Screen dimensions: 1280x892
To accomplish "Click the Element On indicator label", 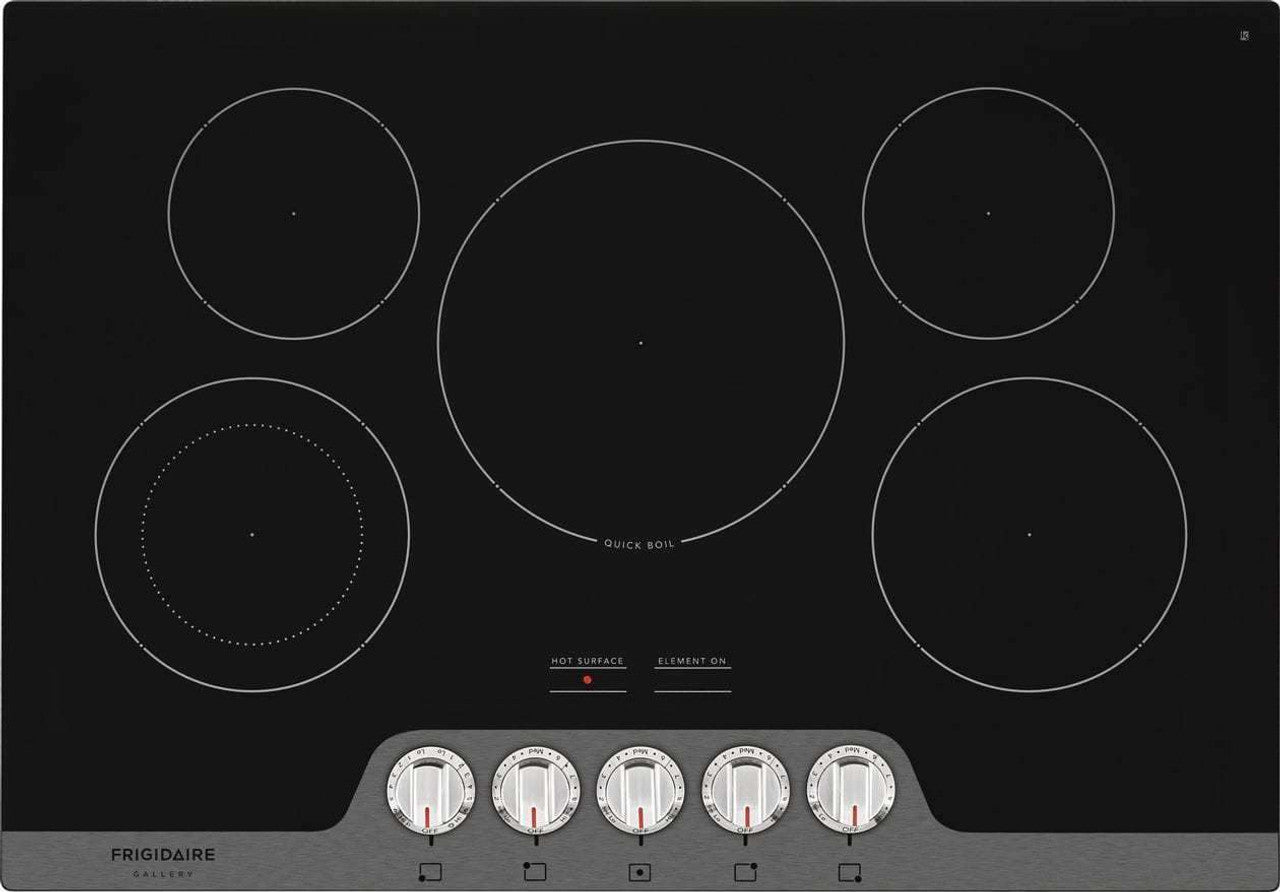I will [x=692, y=662].
